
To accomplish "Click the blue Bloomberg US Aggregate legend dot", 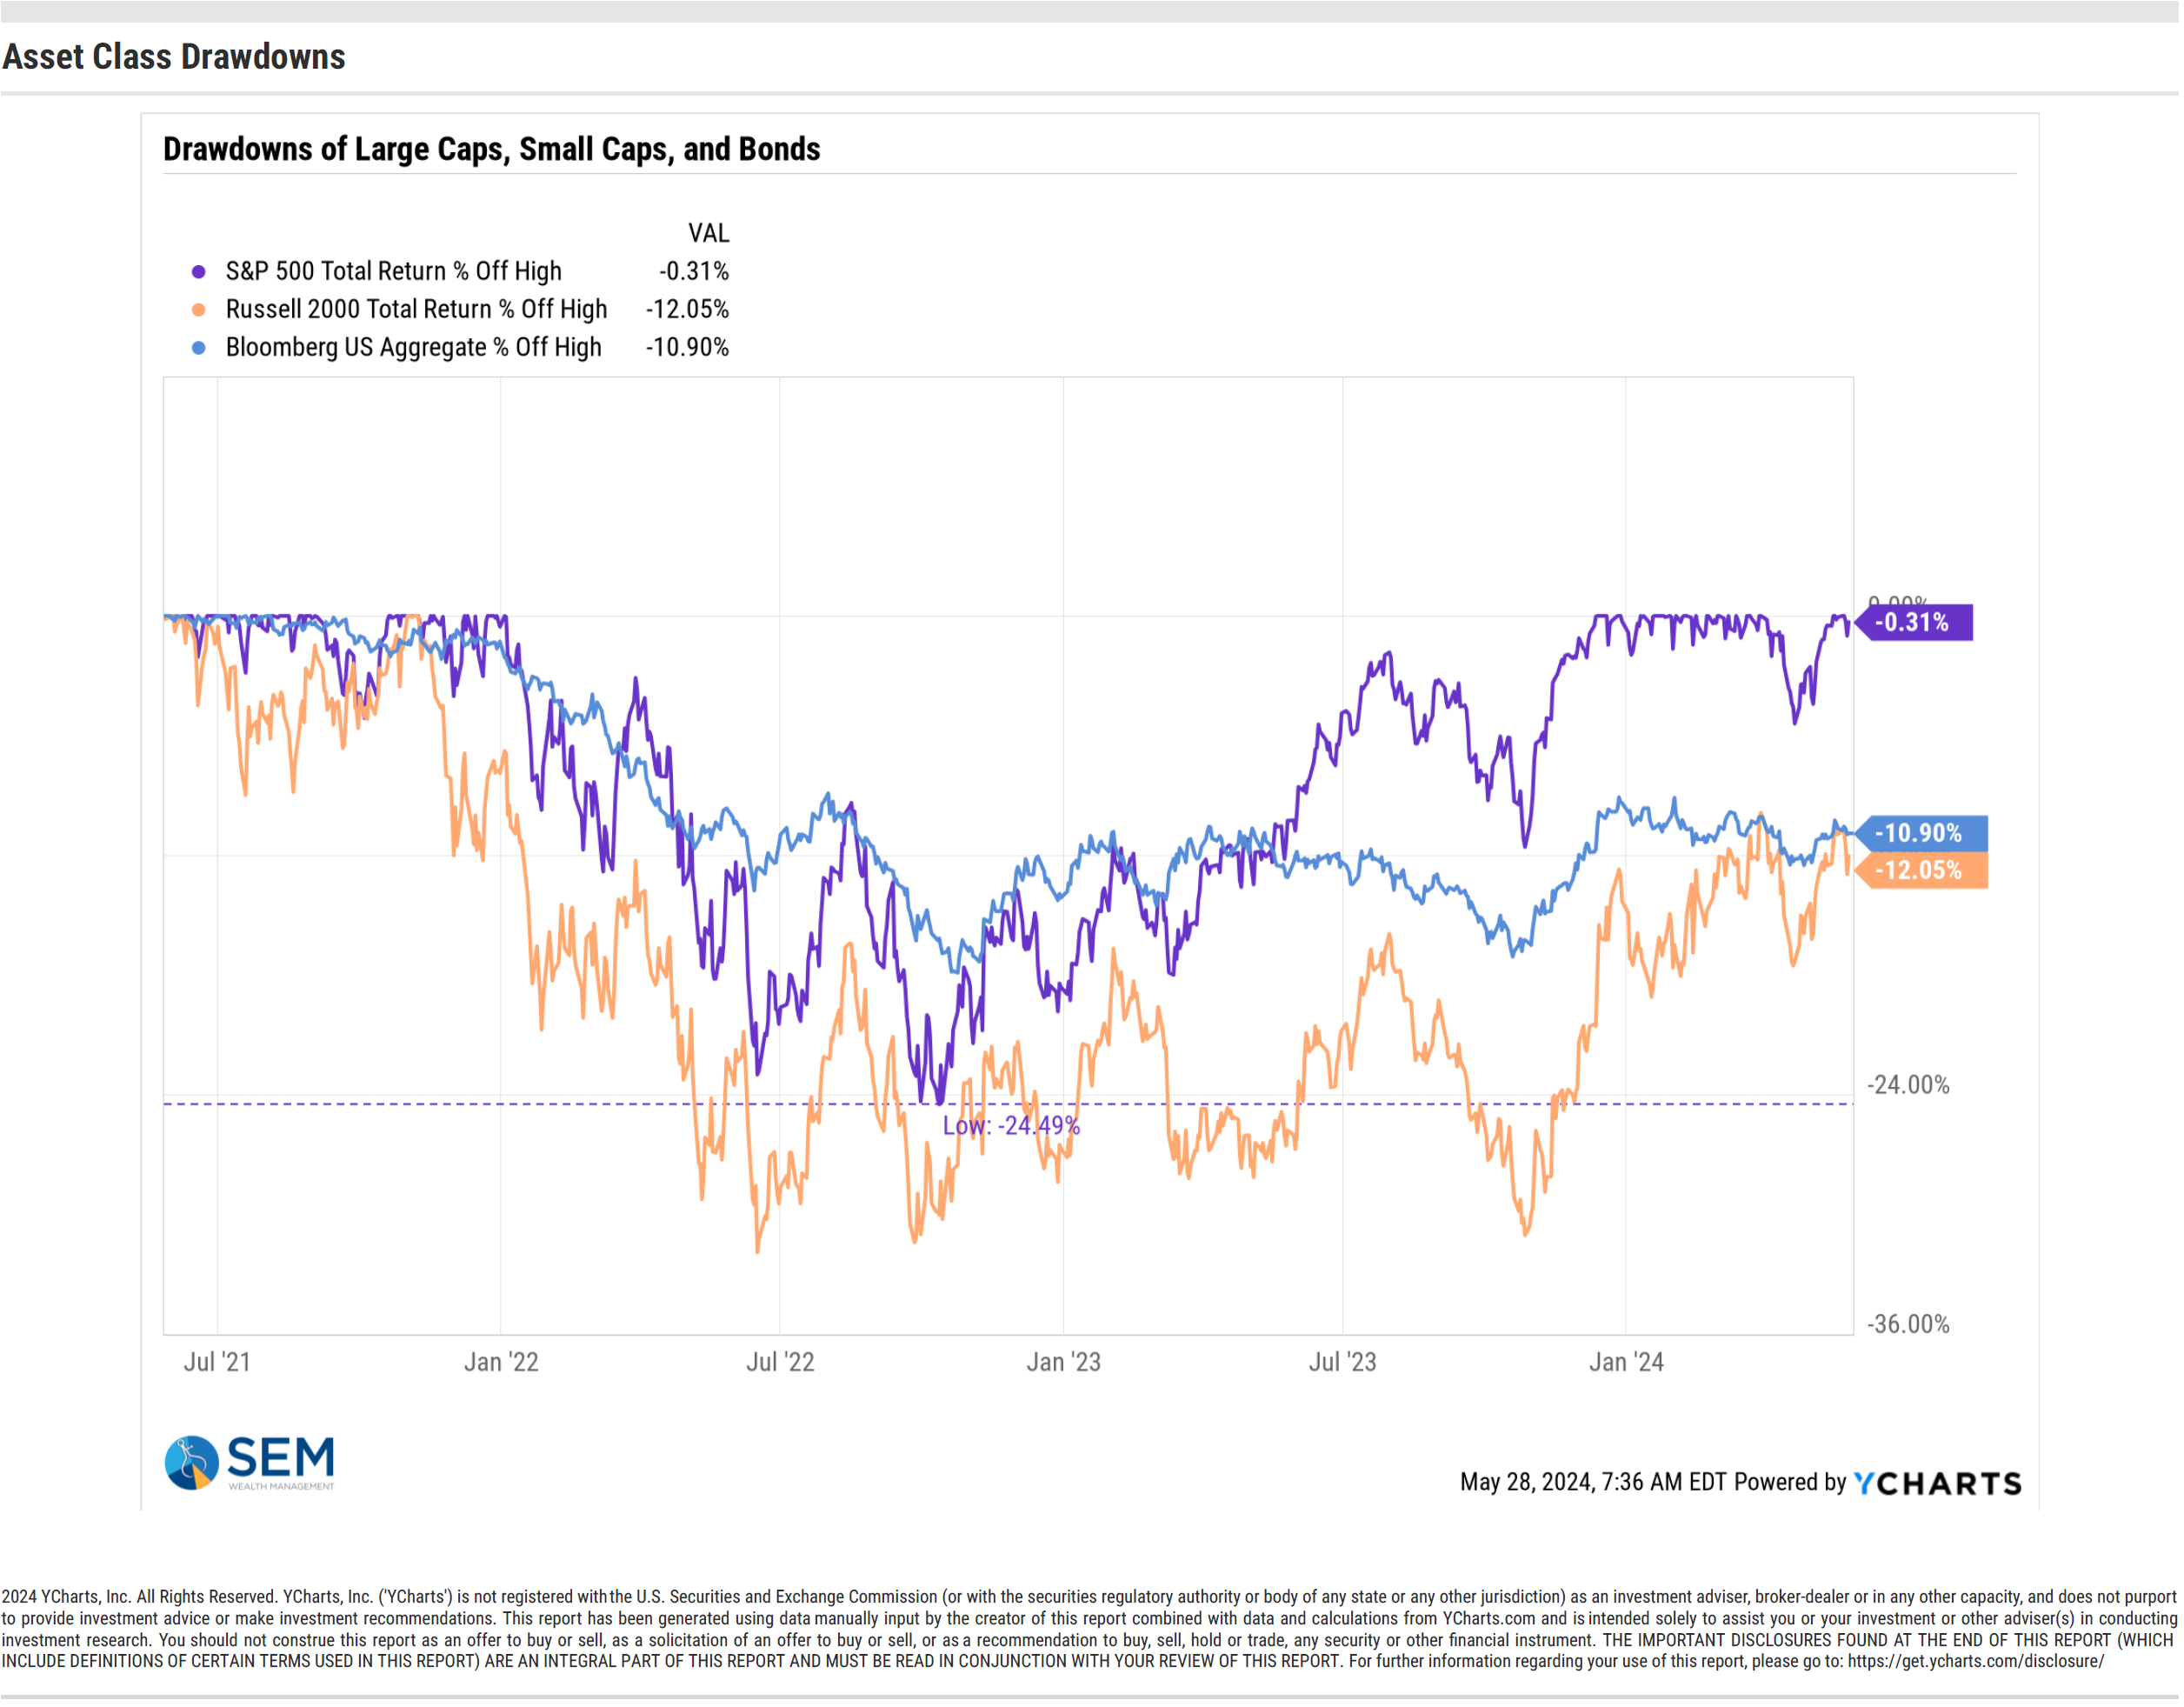I will pos(199,349).
